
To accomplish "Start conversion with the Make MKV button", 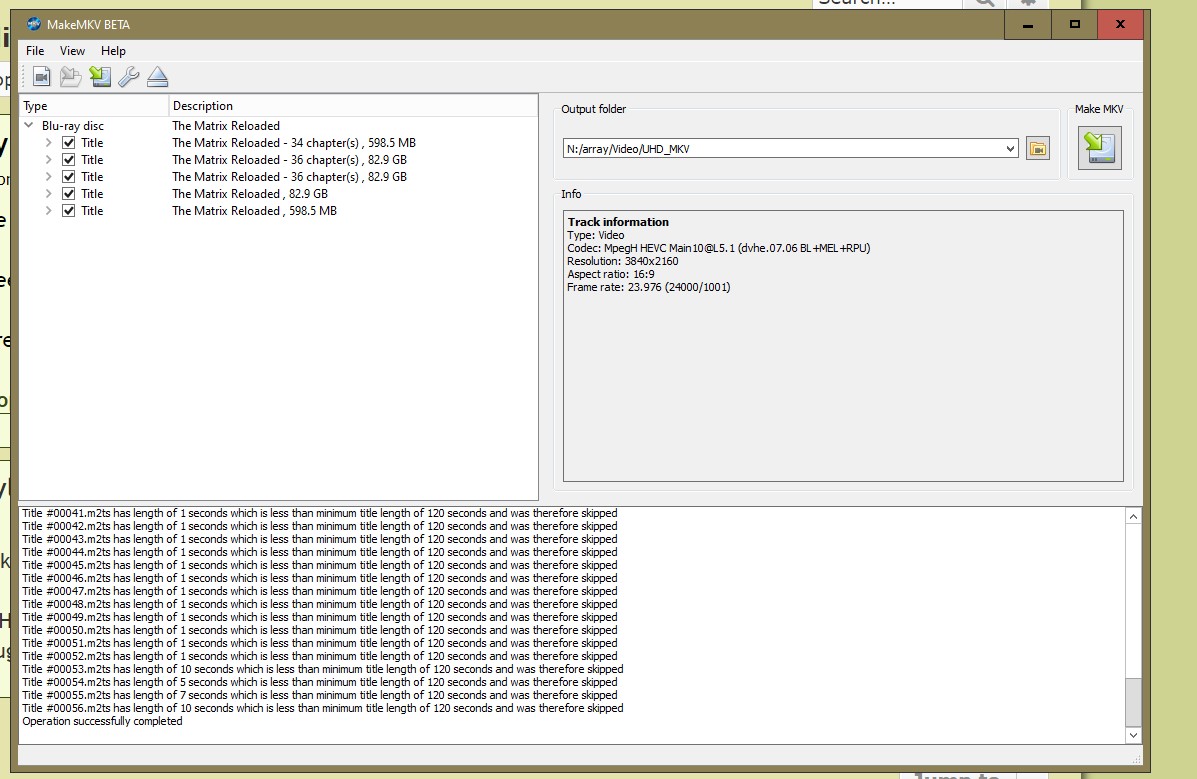I will [1099, 147].
